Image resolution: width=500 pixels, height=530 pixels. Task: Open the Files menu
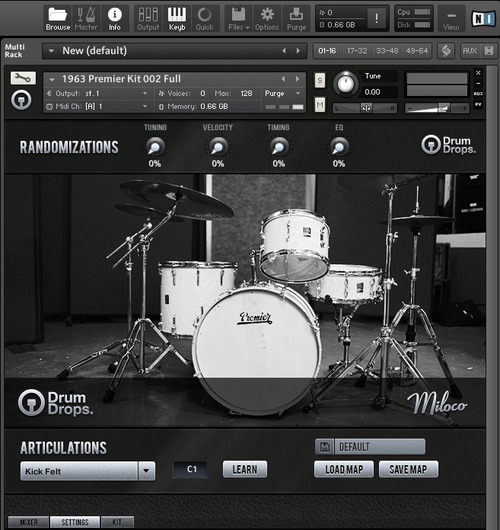(239, 19)
